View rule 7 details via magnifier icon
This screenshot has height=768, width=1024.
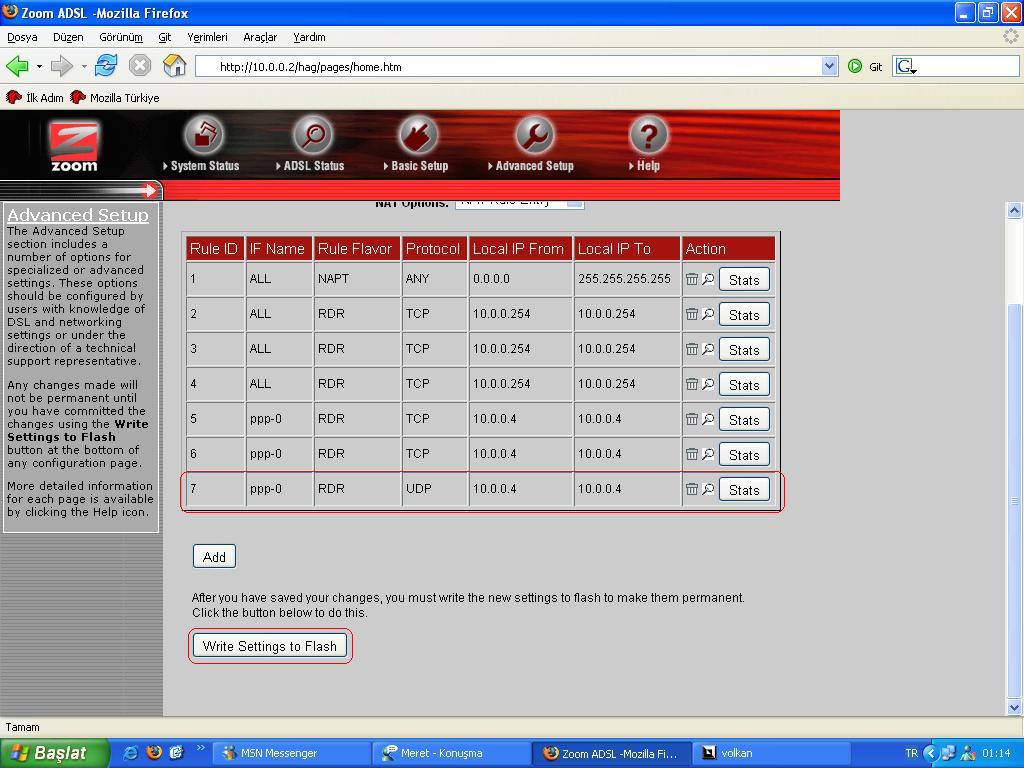pos(708,489)
